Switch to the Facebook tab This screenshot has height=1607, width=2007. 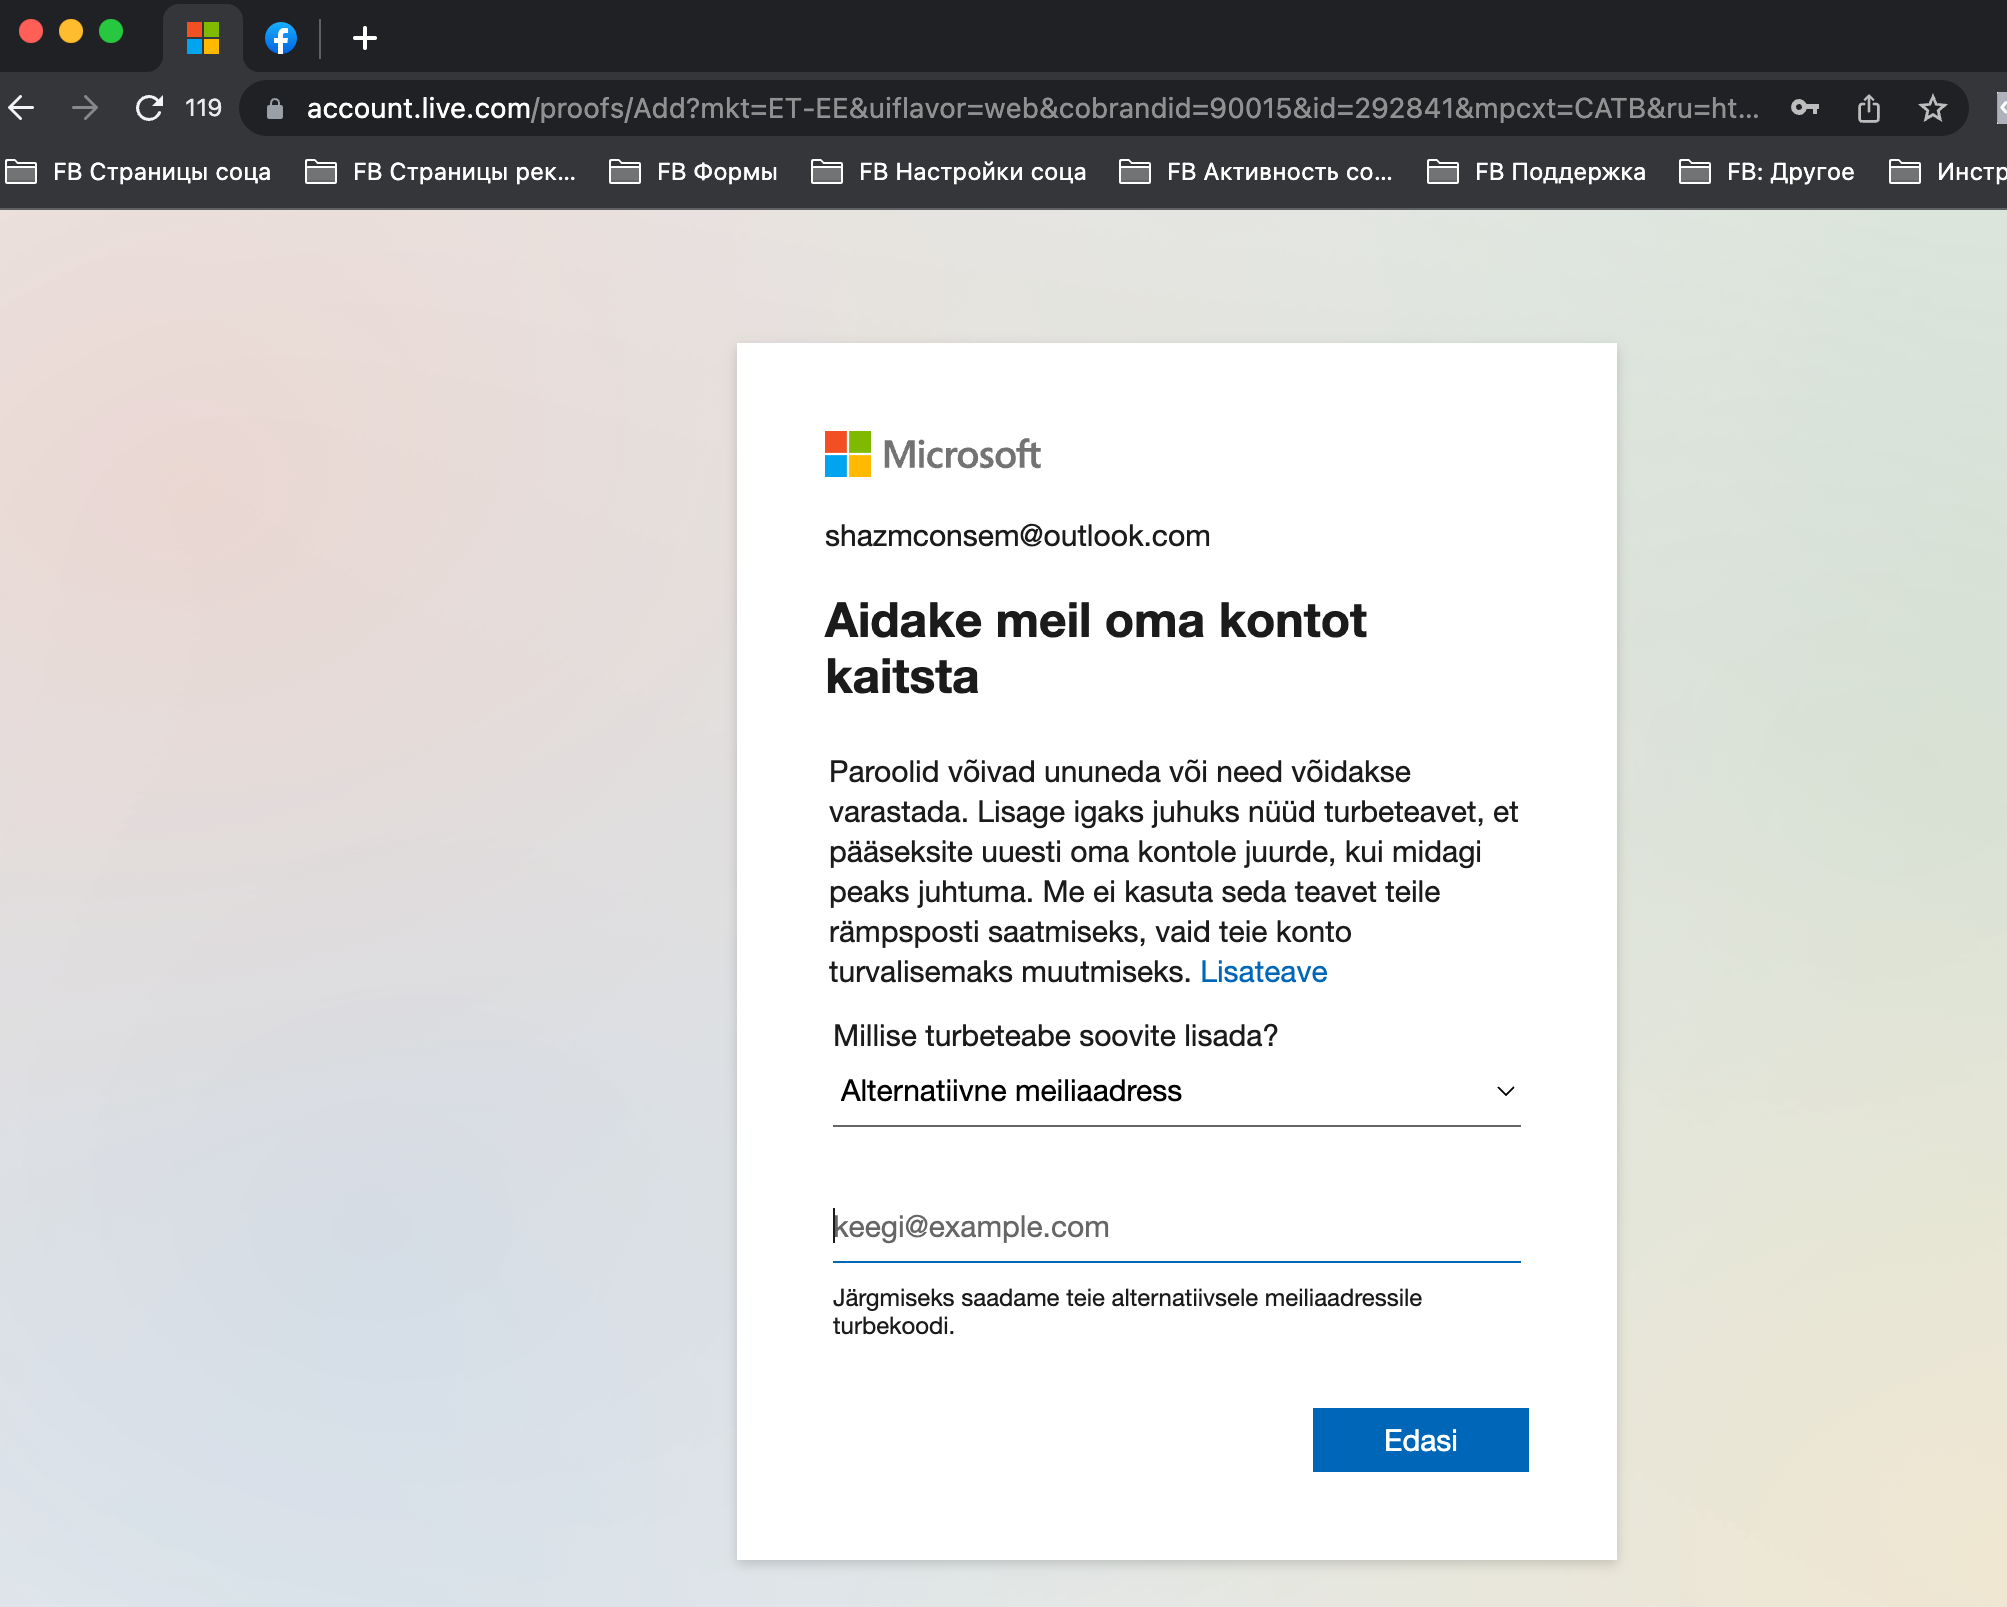[x=281, y=38]
